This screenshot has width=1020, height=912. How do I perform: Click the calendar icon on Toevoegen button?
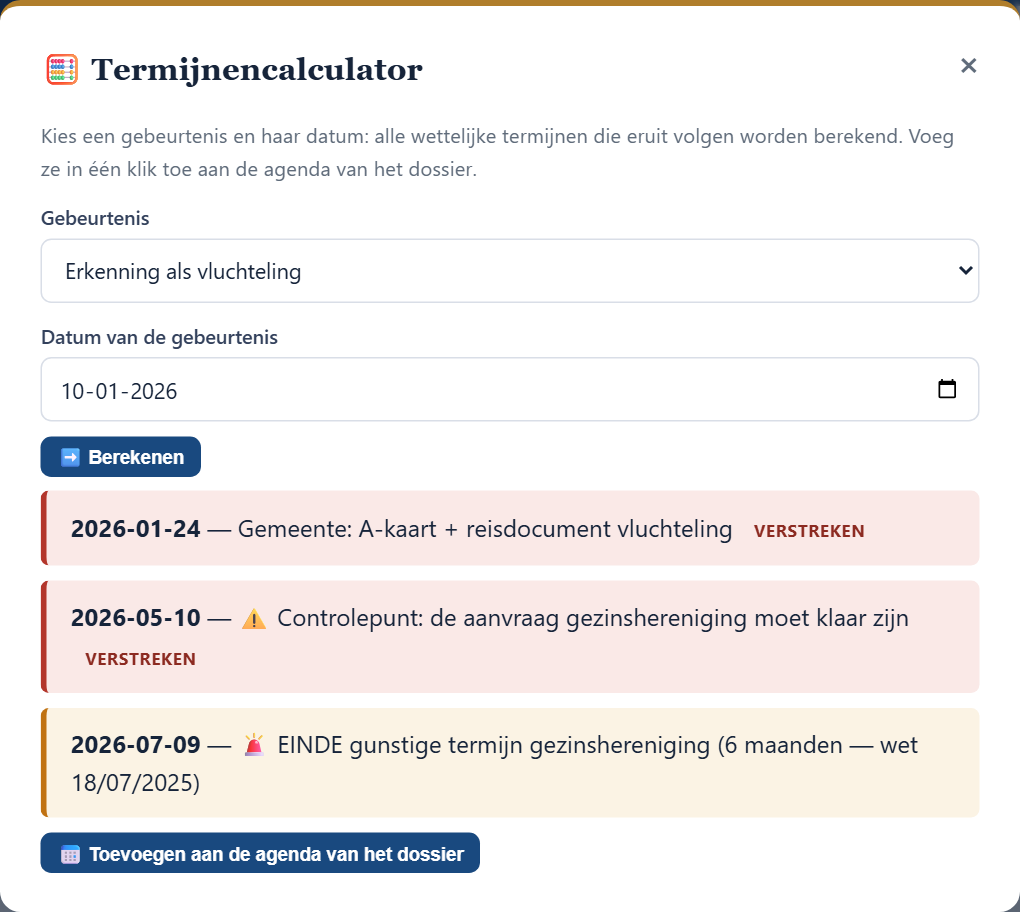click(70, 854)
